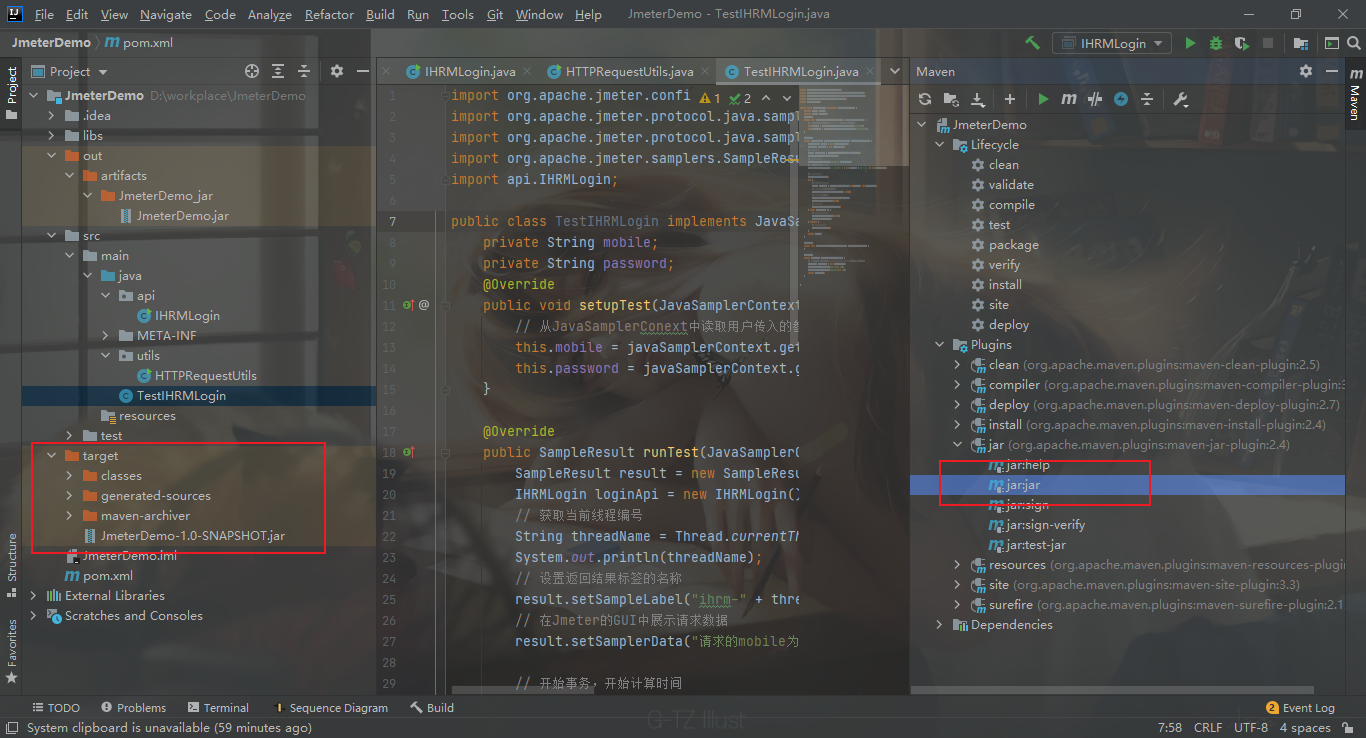Open the Event Log
The width and height of the screenshot is (1366, 738).
coord(1300,708)
